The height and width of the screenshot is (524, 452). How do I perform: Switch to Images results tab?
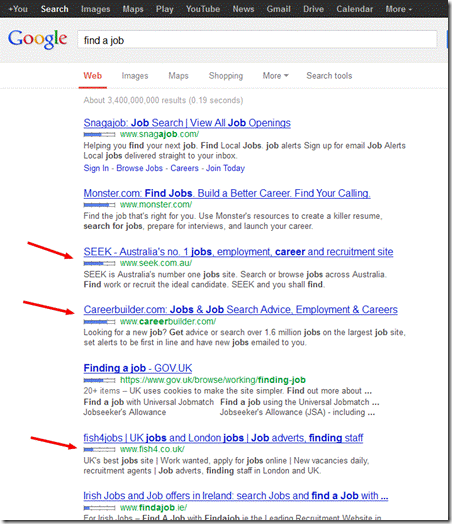(x=135, y=76)
